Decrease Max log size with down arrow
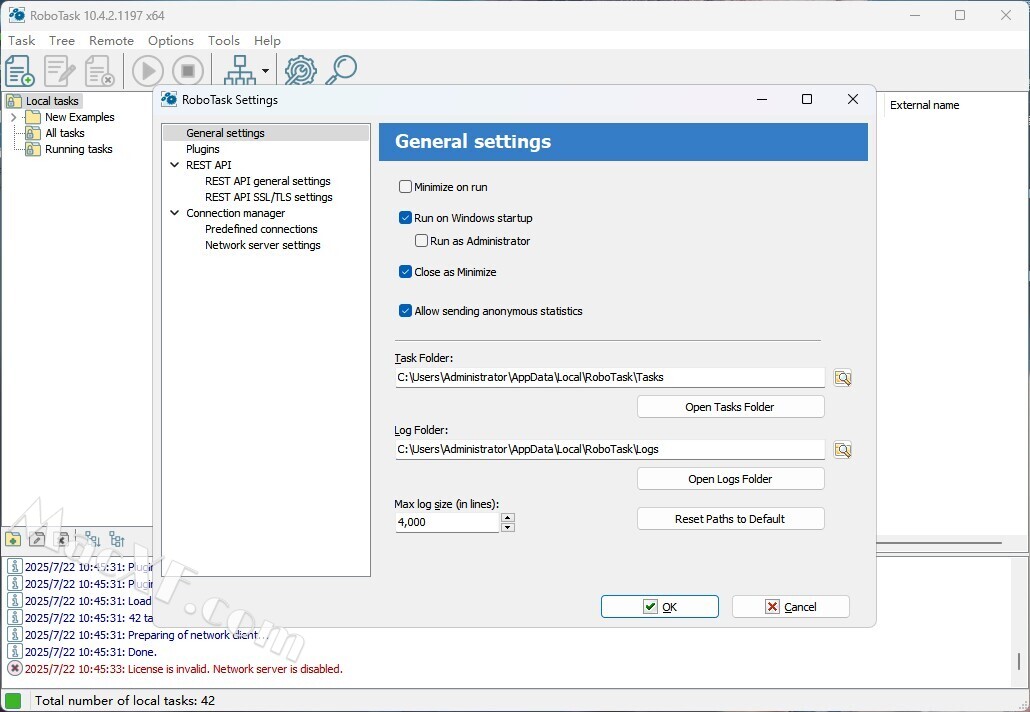 point(508,527)
